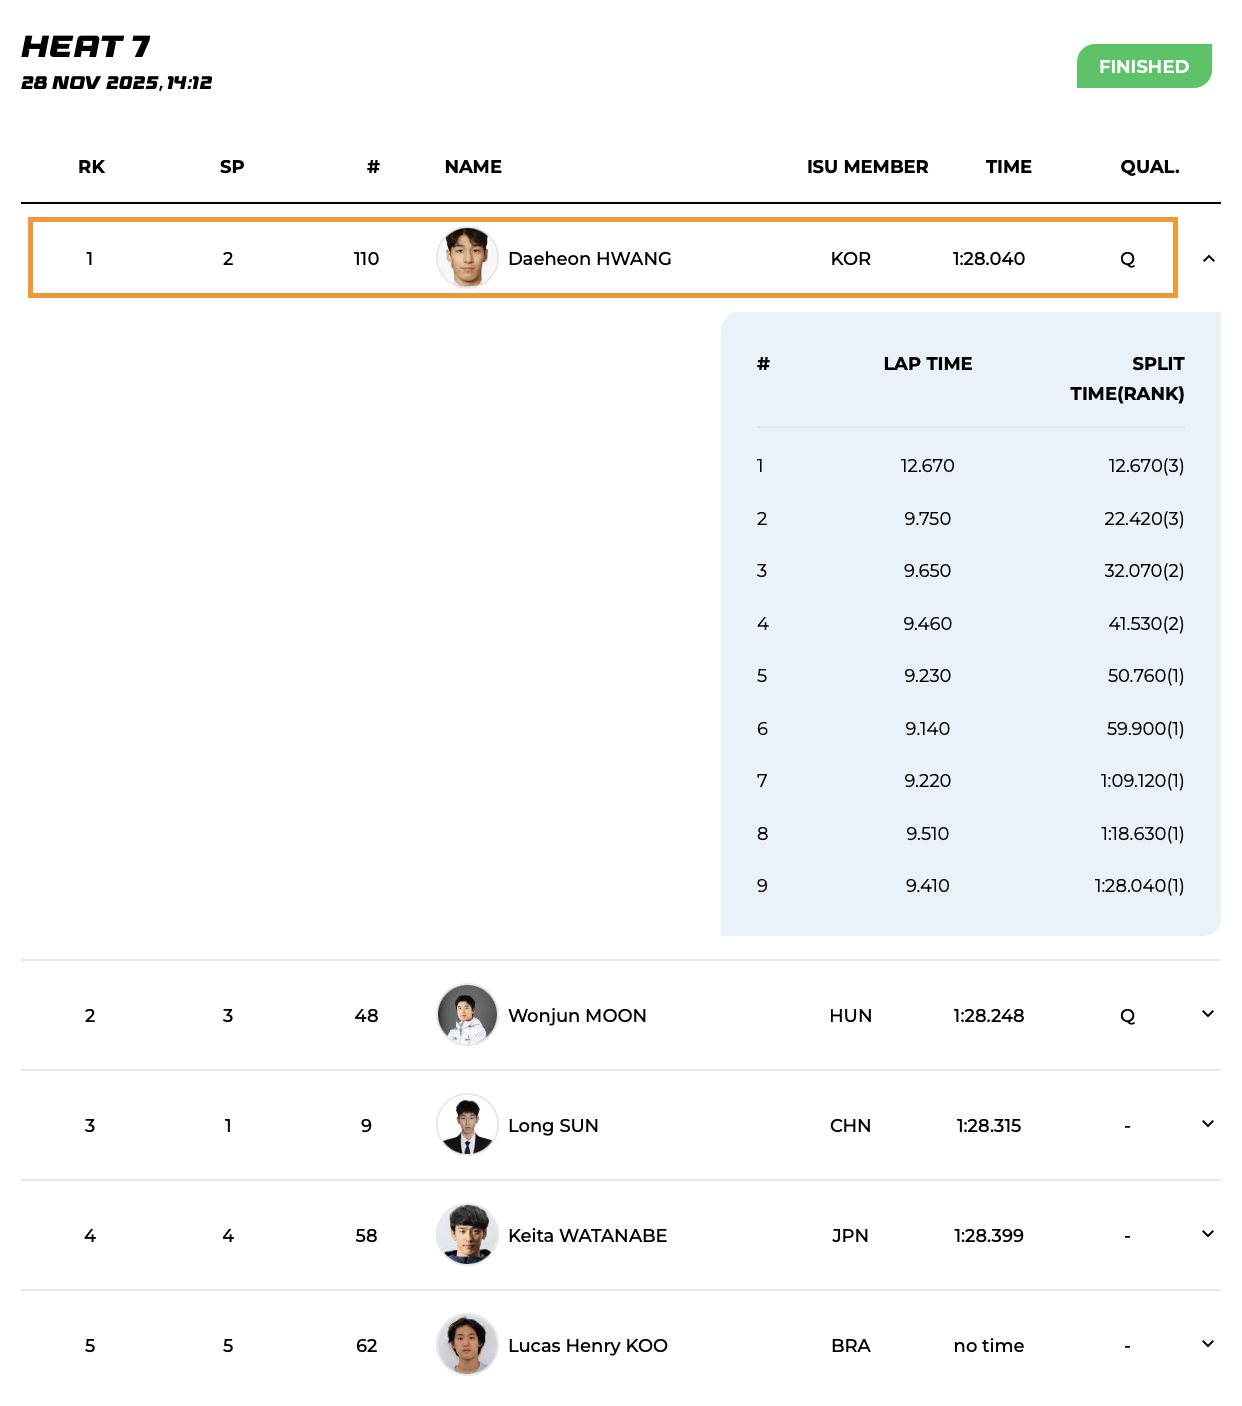Click Keita WATANABE's profile photo
Screen dimensions: 1242x1406
467,1235
